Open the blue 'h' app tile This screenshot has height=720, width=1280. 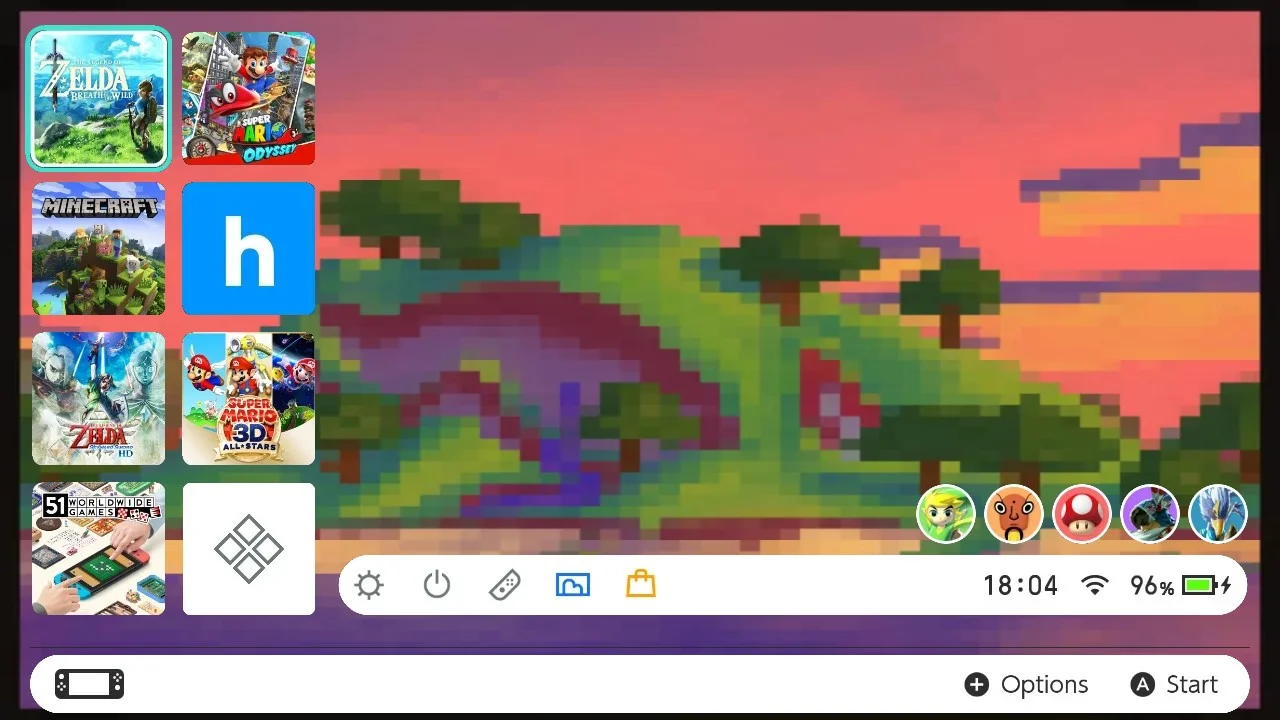click(x=249, y=248)
